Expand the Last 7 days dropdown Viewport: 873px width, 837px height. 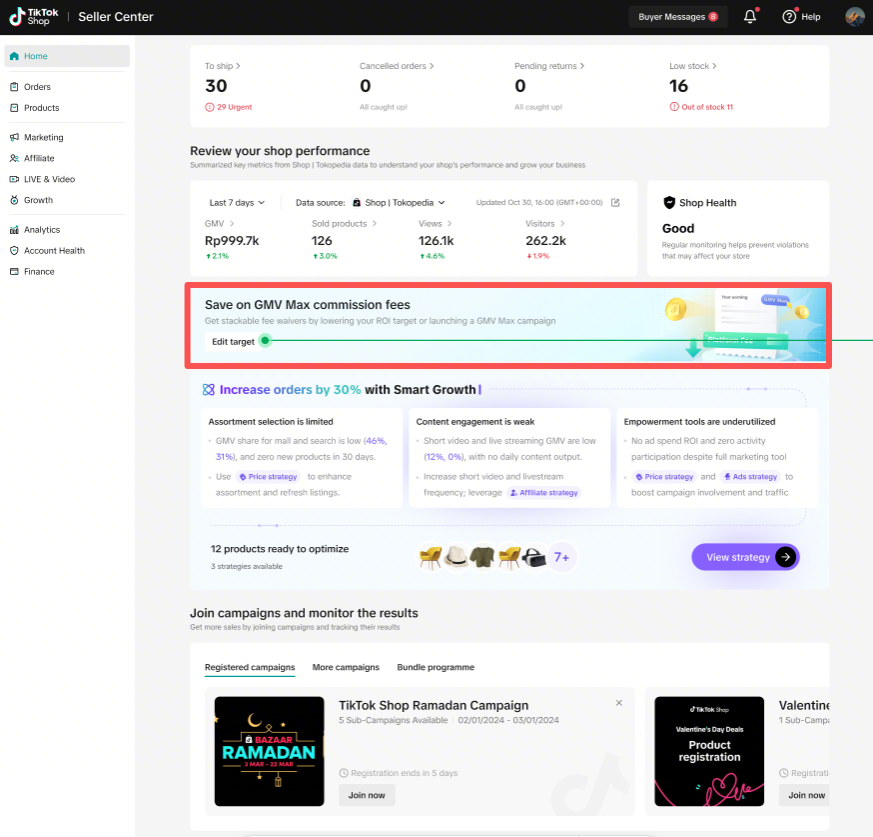237,203
